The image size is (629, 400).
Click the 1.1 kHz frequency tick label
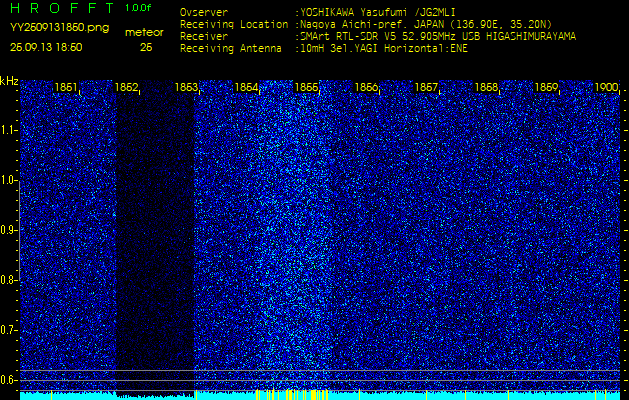[8, 130]
